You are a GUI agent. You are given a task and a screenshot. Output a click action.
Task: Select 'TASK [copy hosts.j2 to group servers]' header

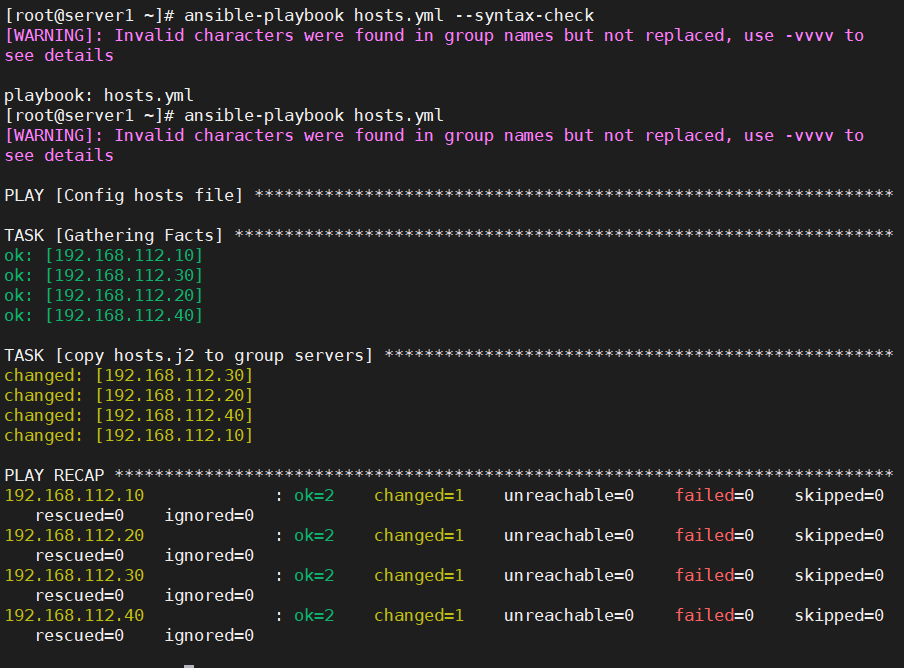(x=189, y=355)
